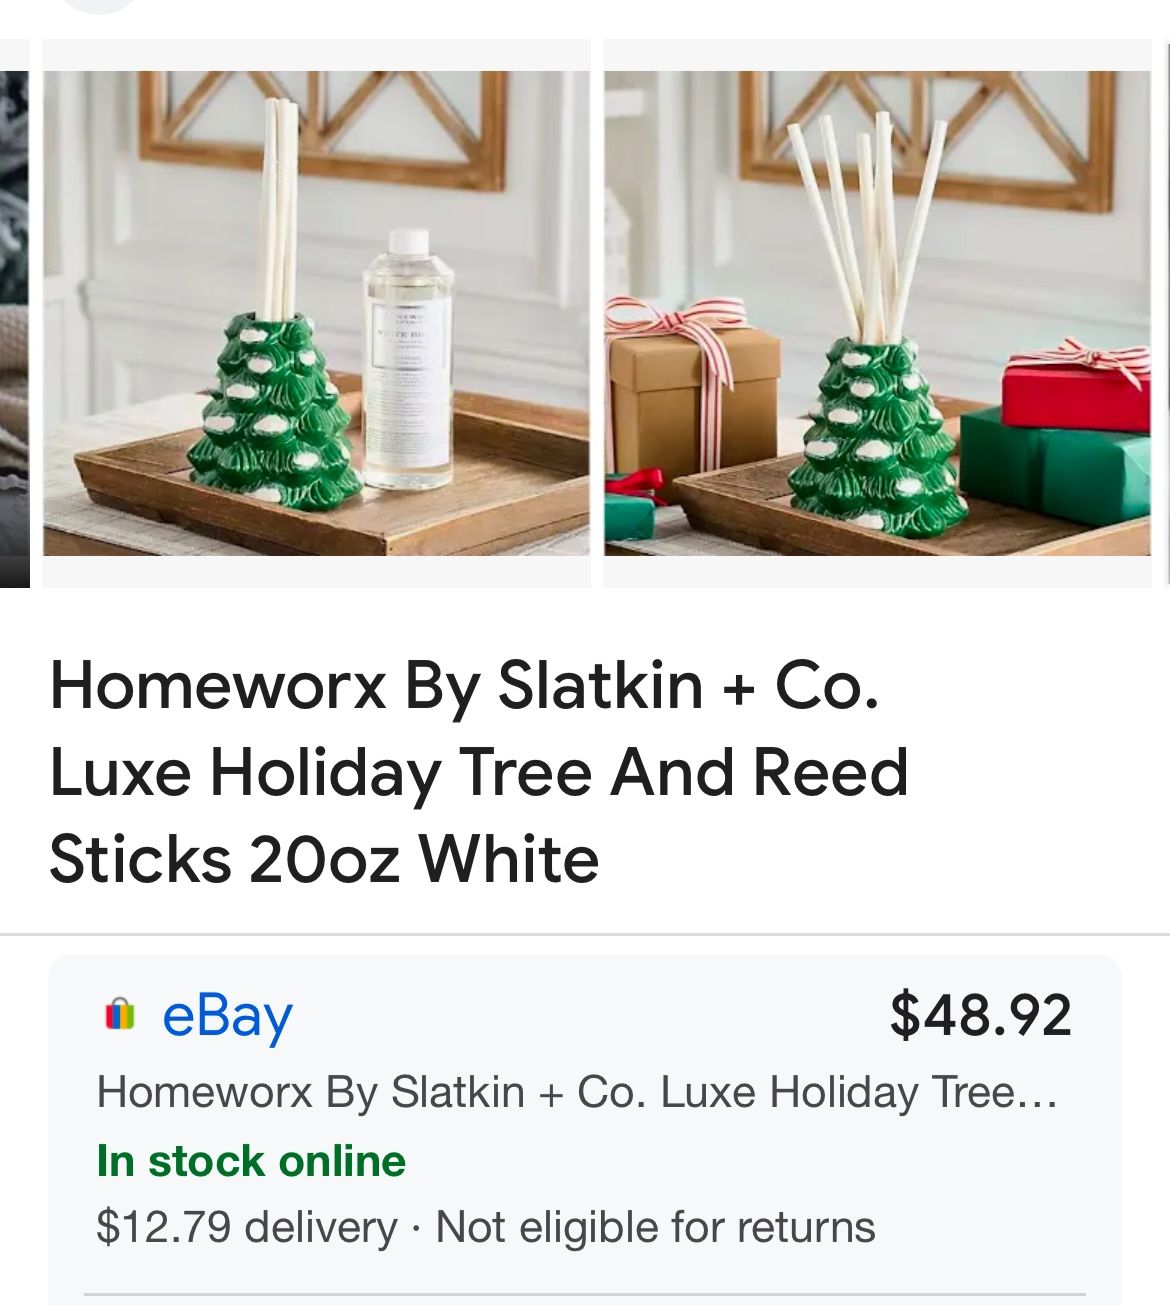Click the eBay shopping bag icon
1170x1305 pixels.
coord(119,1014)
